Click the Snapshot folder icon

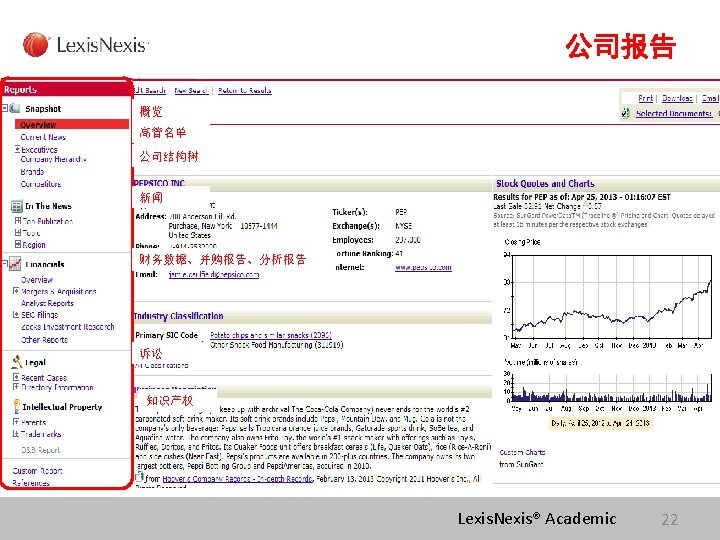click(15, 108)
